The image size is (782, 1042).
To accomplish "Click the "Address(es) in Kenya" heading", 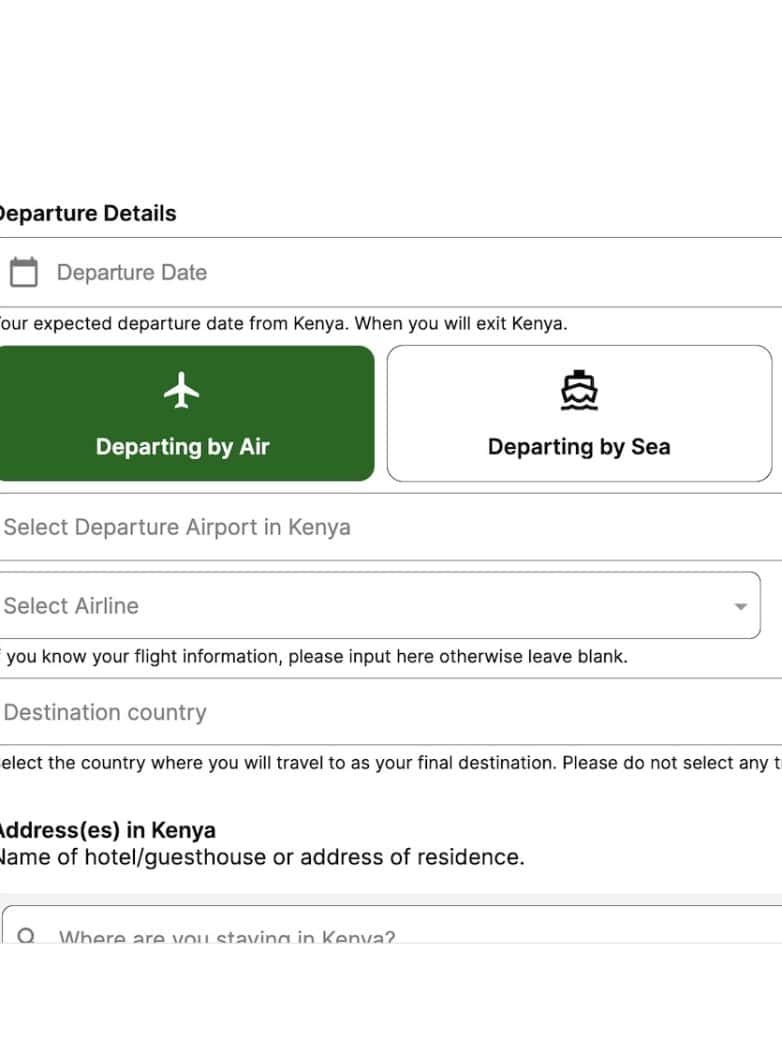I will tap(106, 830).
